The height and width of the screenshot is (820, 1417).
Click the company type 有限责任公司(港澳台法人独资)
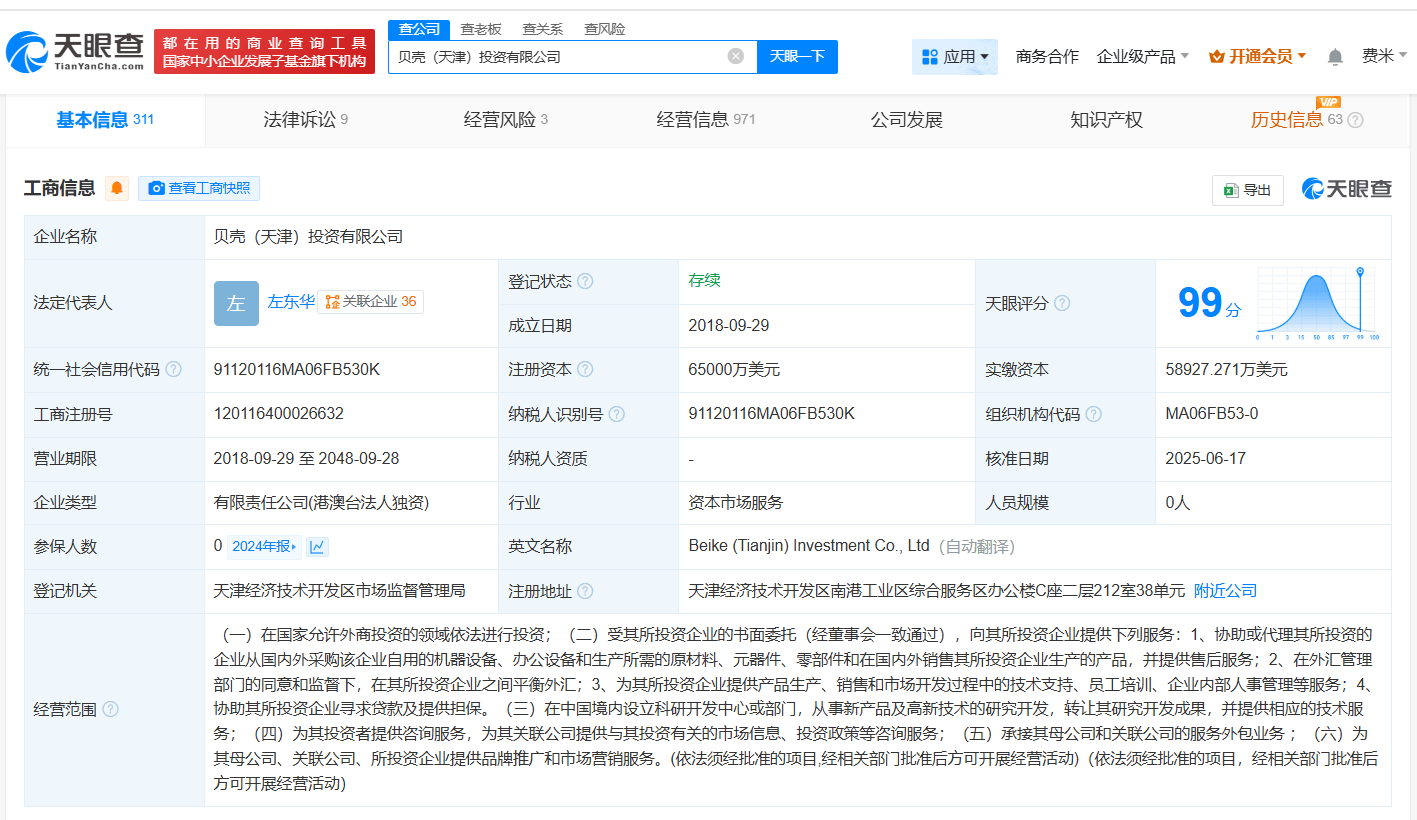pyautogui.click(x=321, y=503)
